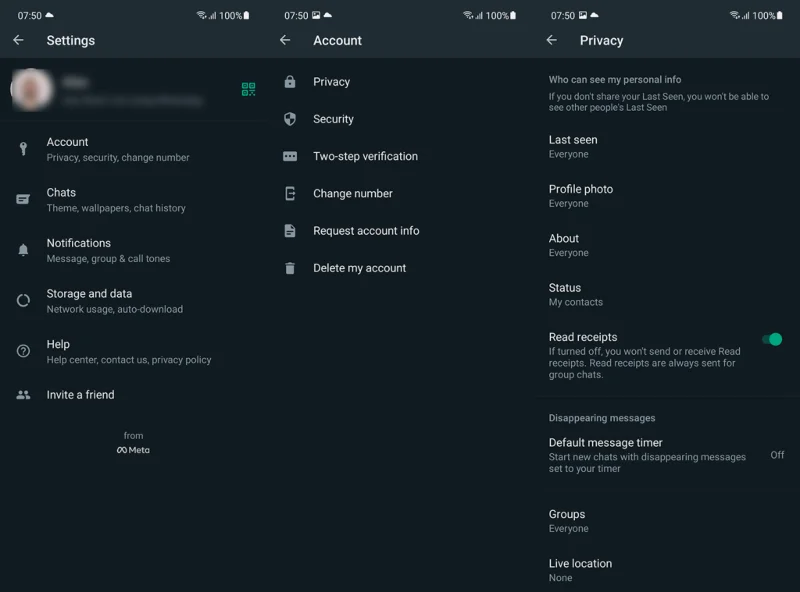Tap the 'Privacy' title in the header

(x=601, y=40)
